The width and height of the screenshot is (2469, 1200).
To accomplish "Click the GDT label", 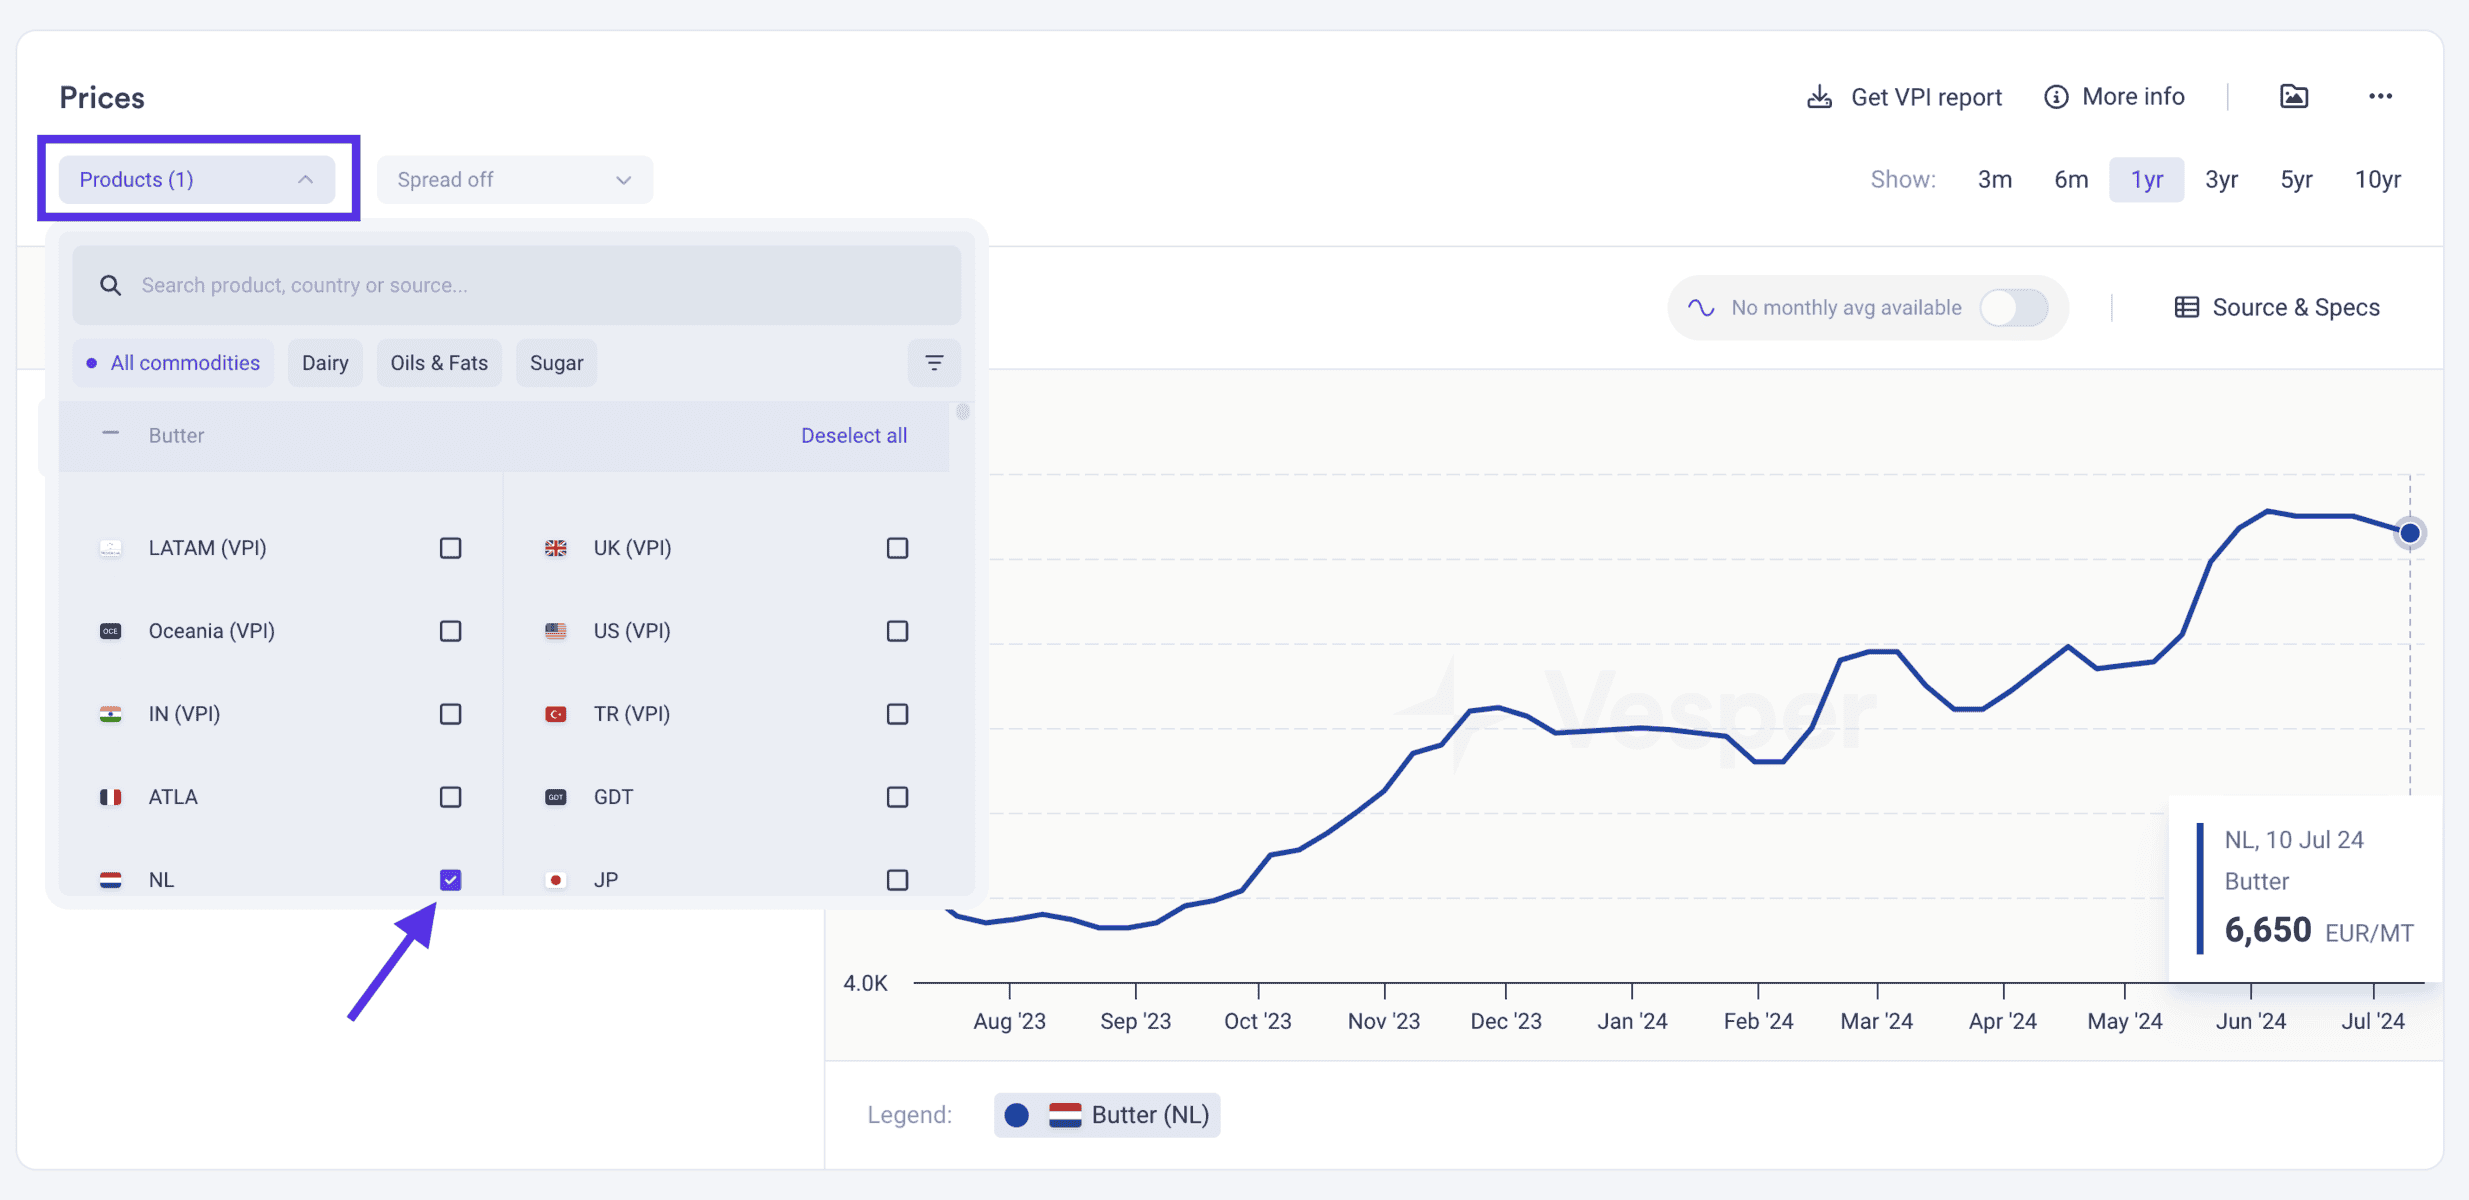I will [x=613, y=797].
